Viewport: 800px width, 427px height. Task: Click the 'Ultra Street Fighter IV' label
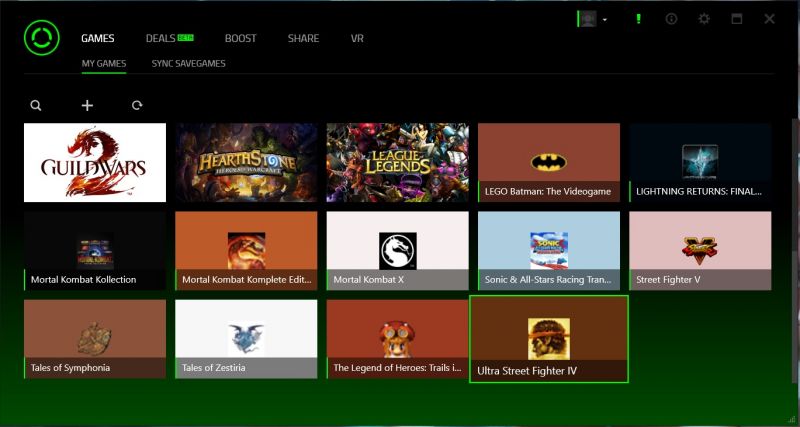(527, 371)
